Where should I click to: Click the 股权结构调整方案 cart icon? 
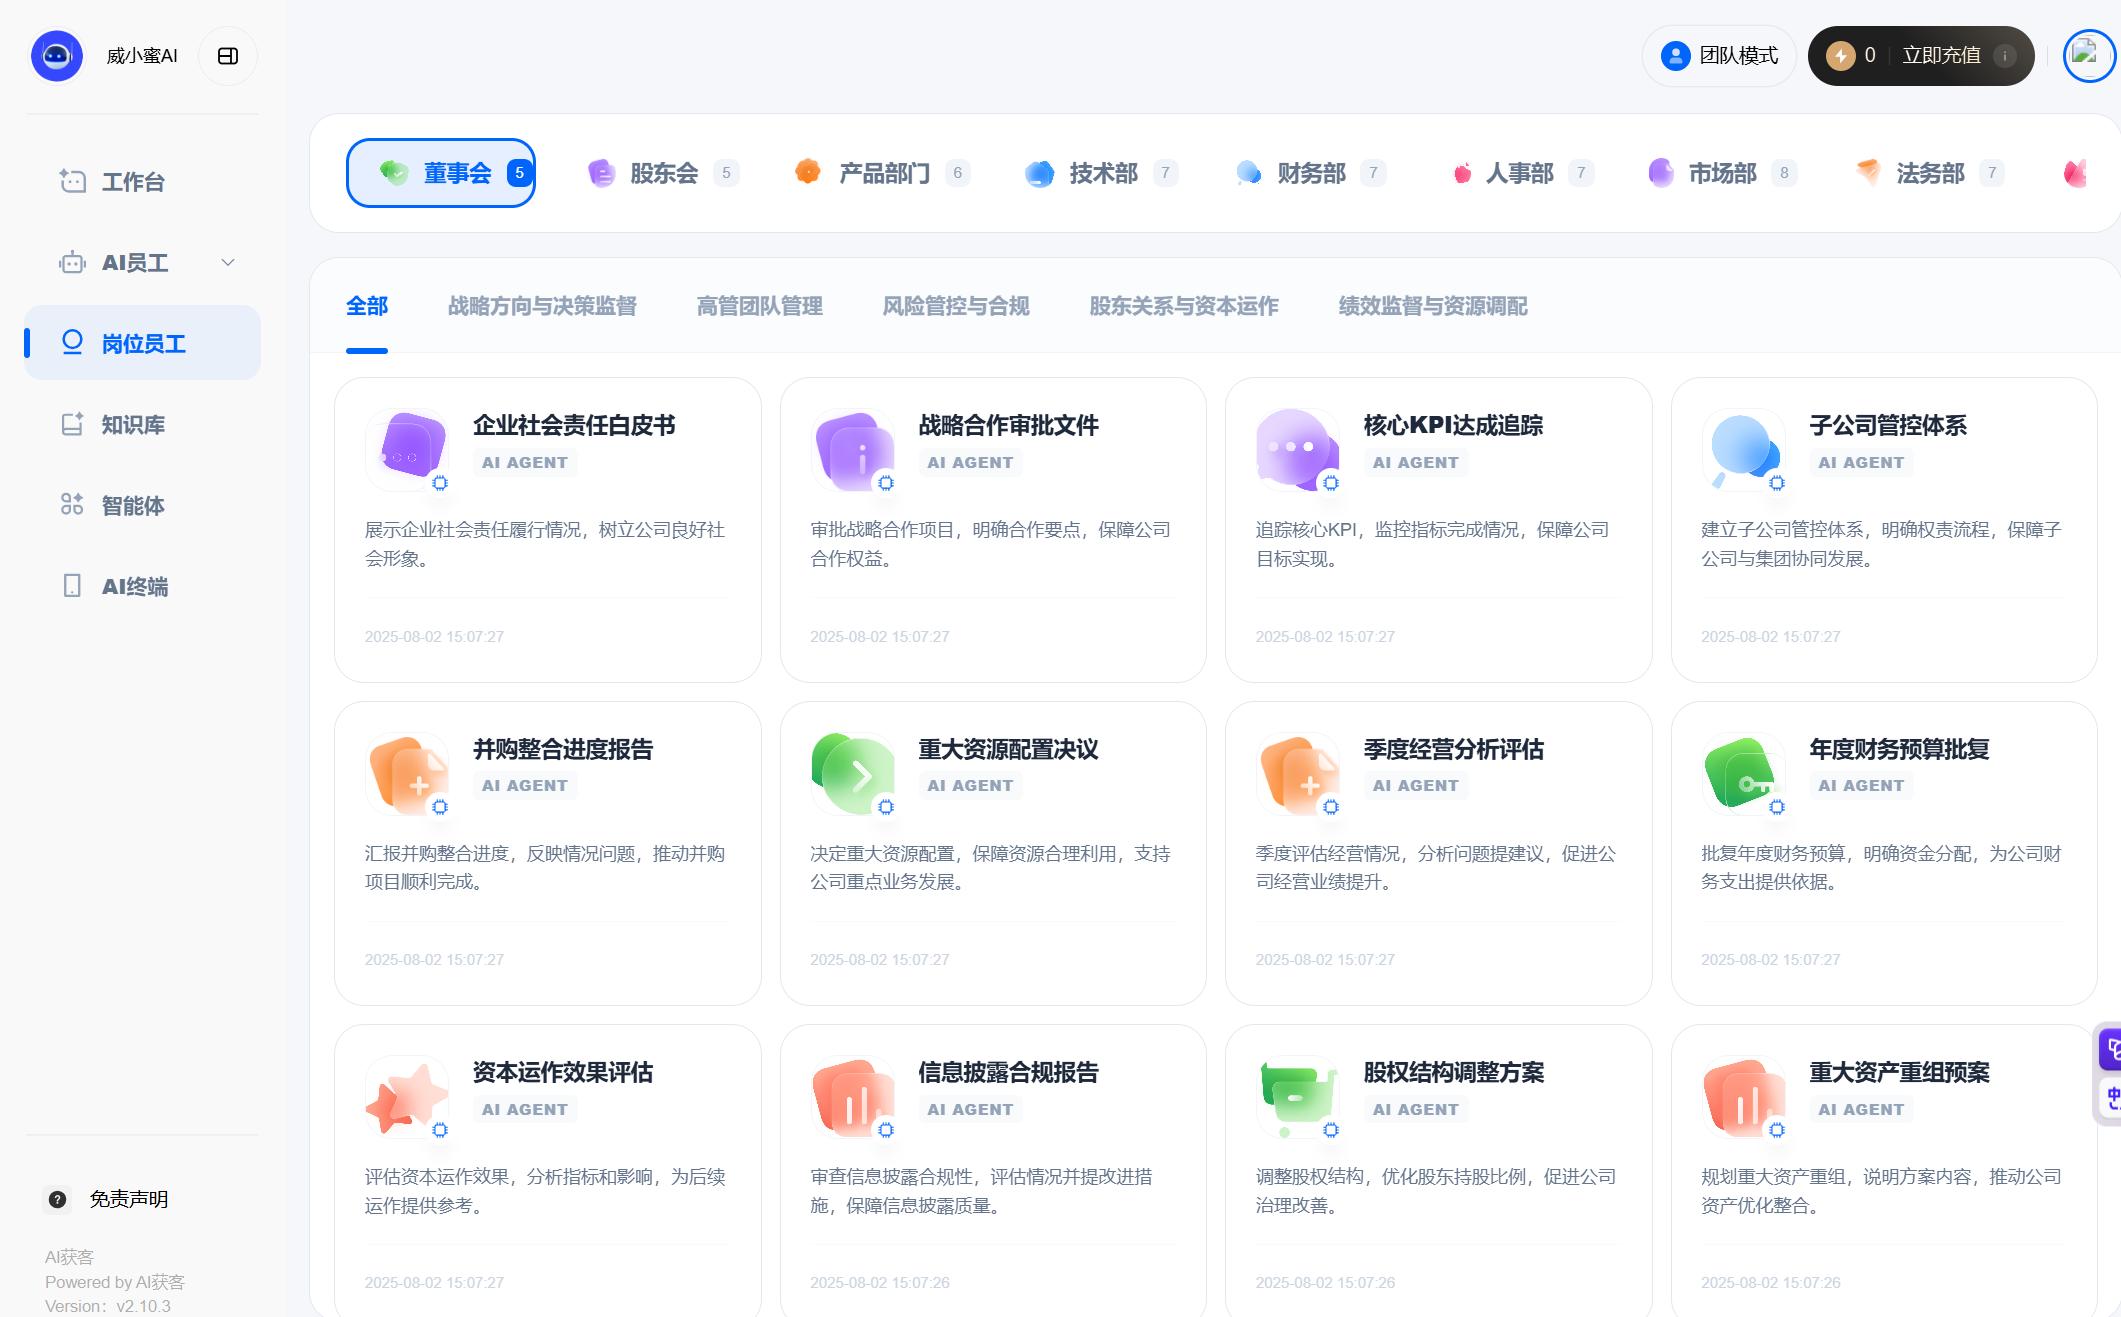(x=1298, y=1096)
